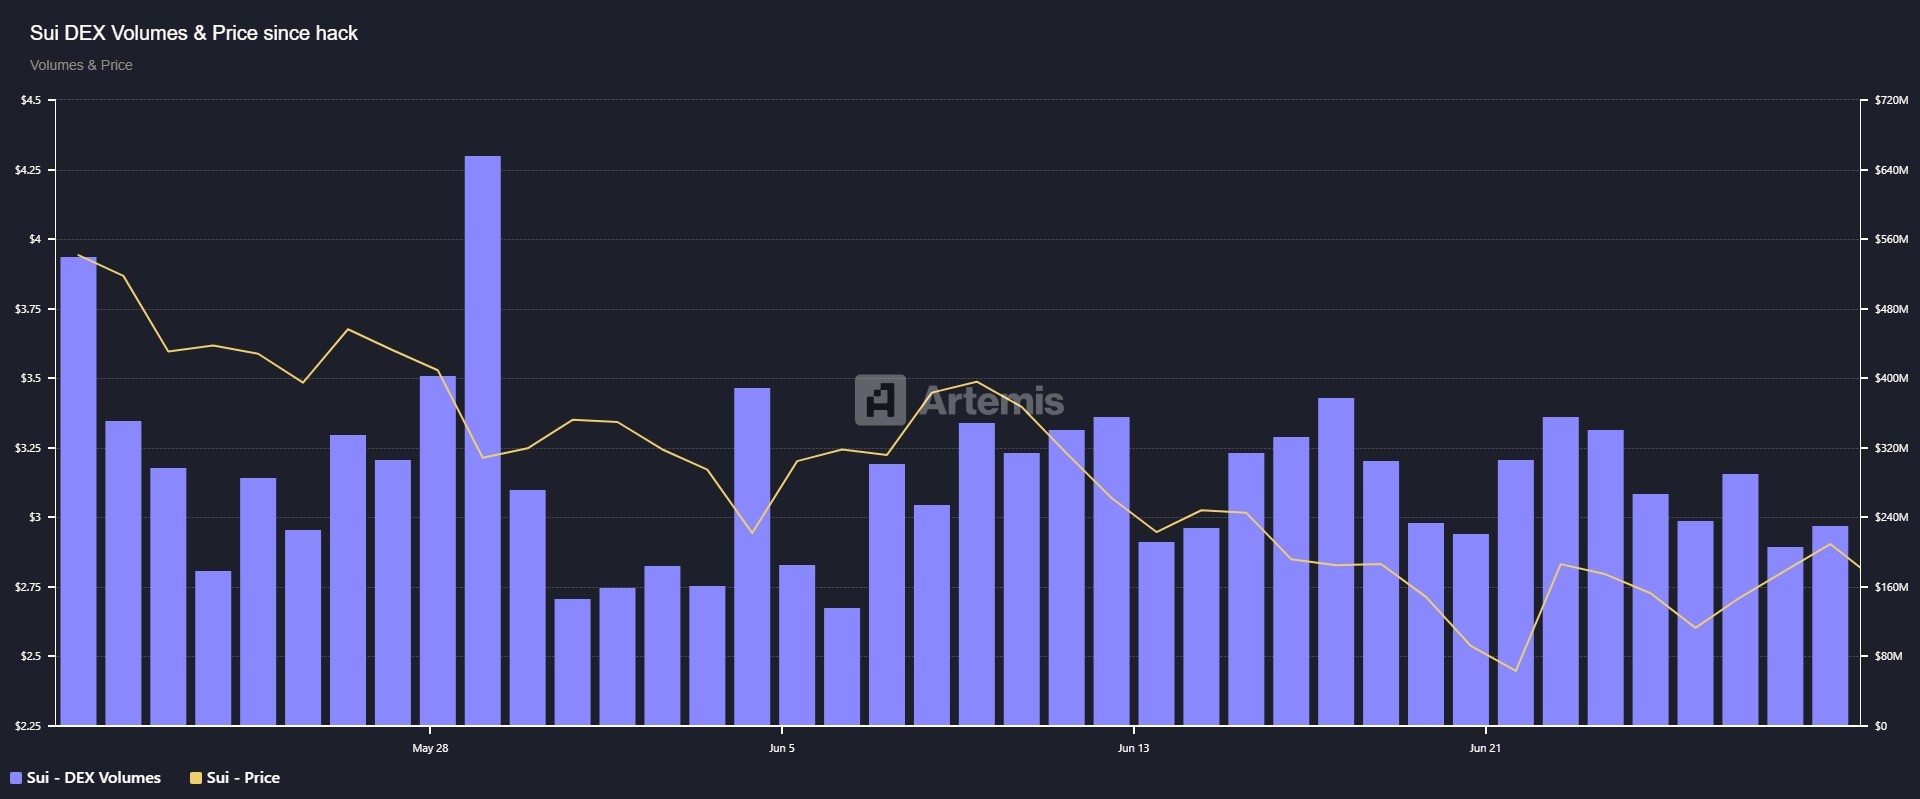Viewport: 1920px width, 799px height.
Task: Click the '$720M' label on the volume axis
Action: [1891, 100]
